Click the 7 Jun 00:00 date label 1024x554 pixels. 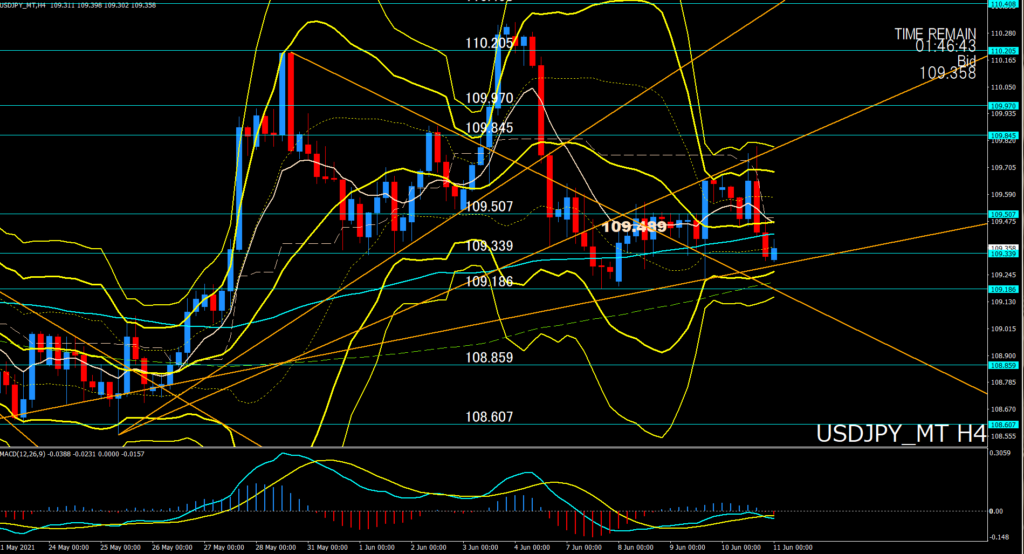584,547
